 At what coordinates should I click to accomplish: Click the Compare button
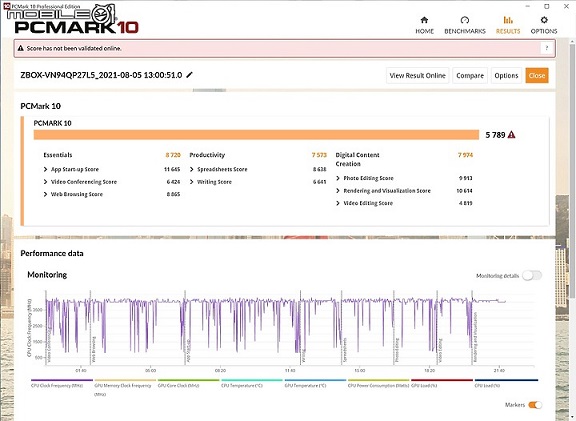click(470, 75)
